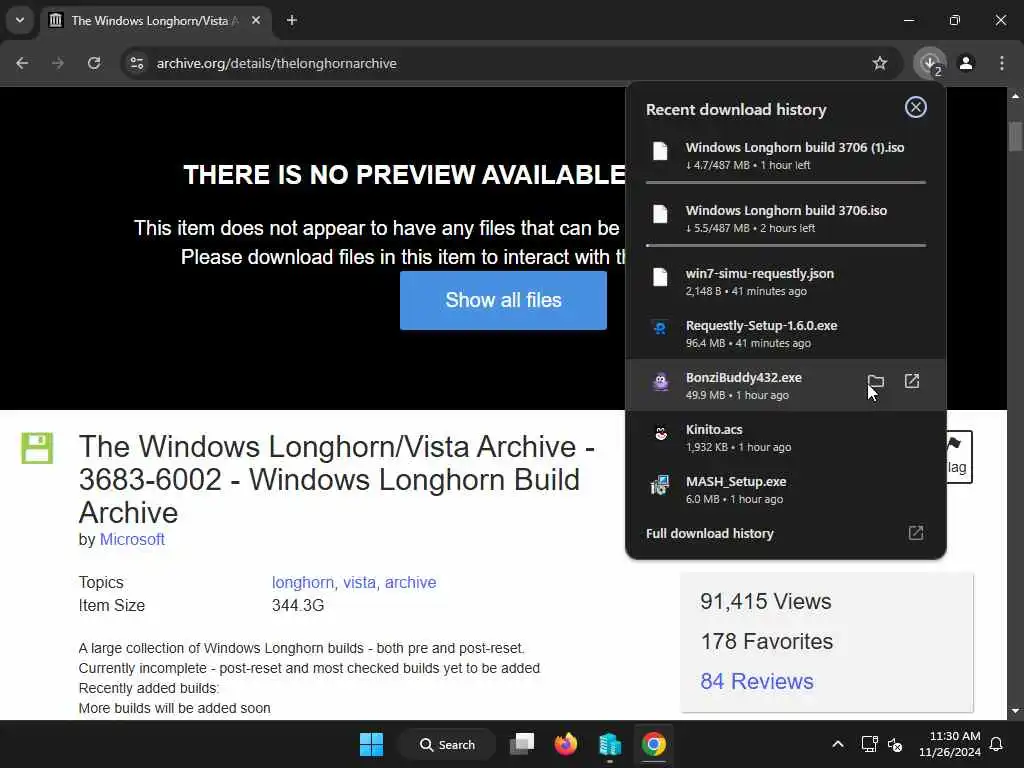Bookmark this page with the star icon

pyautogui.click(x=880, y=63)
